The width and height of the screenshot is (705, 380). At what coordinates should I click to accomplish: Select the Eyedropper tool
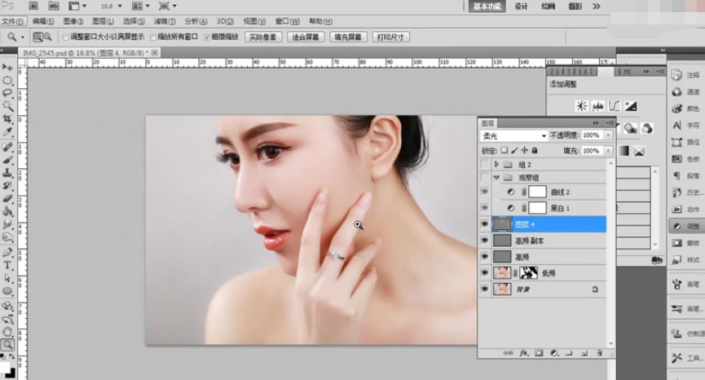tap(8, 132)
